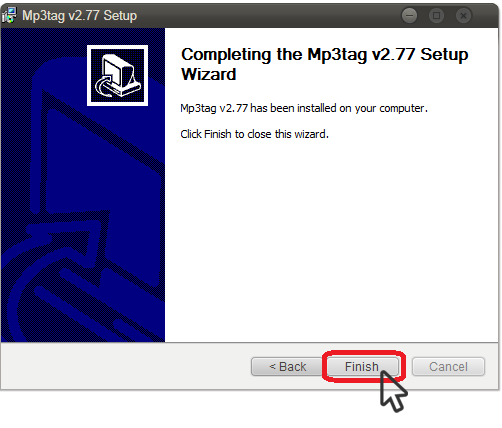The height and width of the screenshot is (428, 502).
Task: Click Finish to close the setup wizard
Action: [x=362, y=367]
